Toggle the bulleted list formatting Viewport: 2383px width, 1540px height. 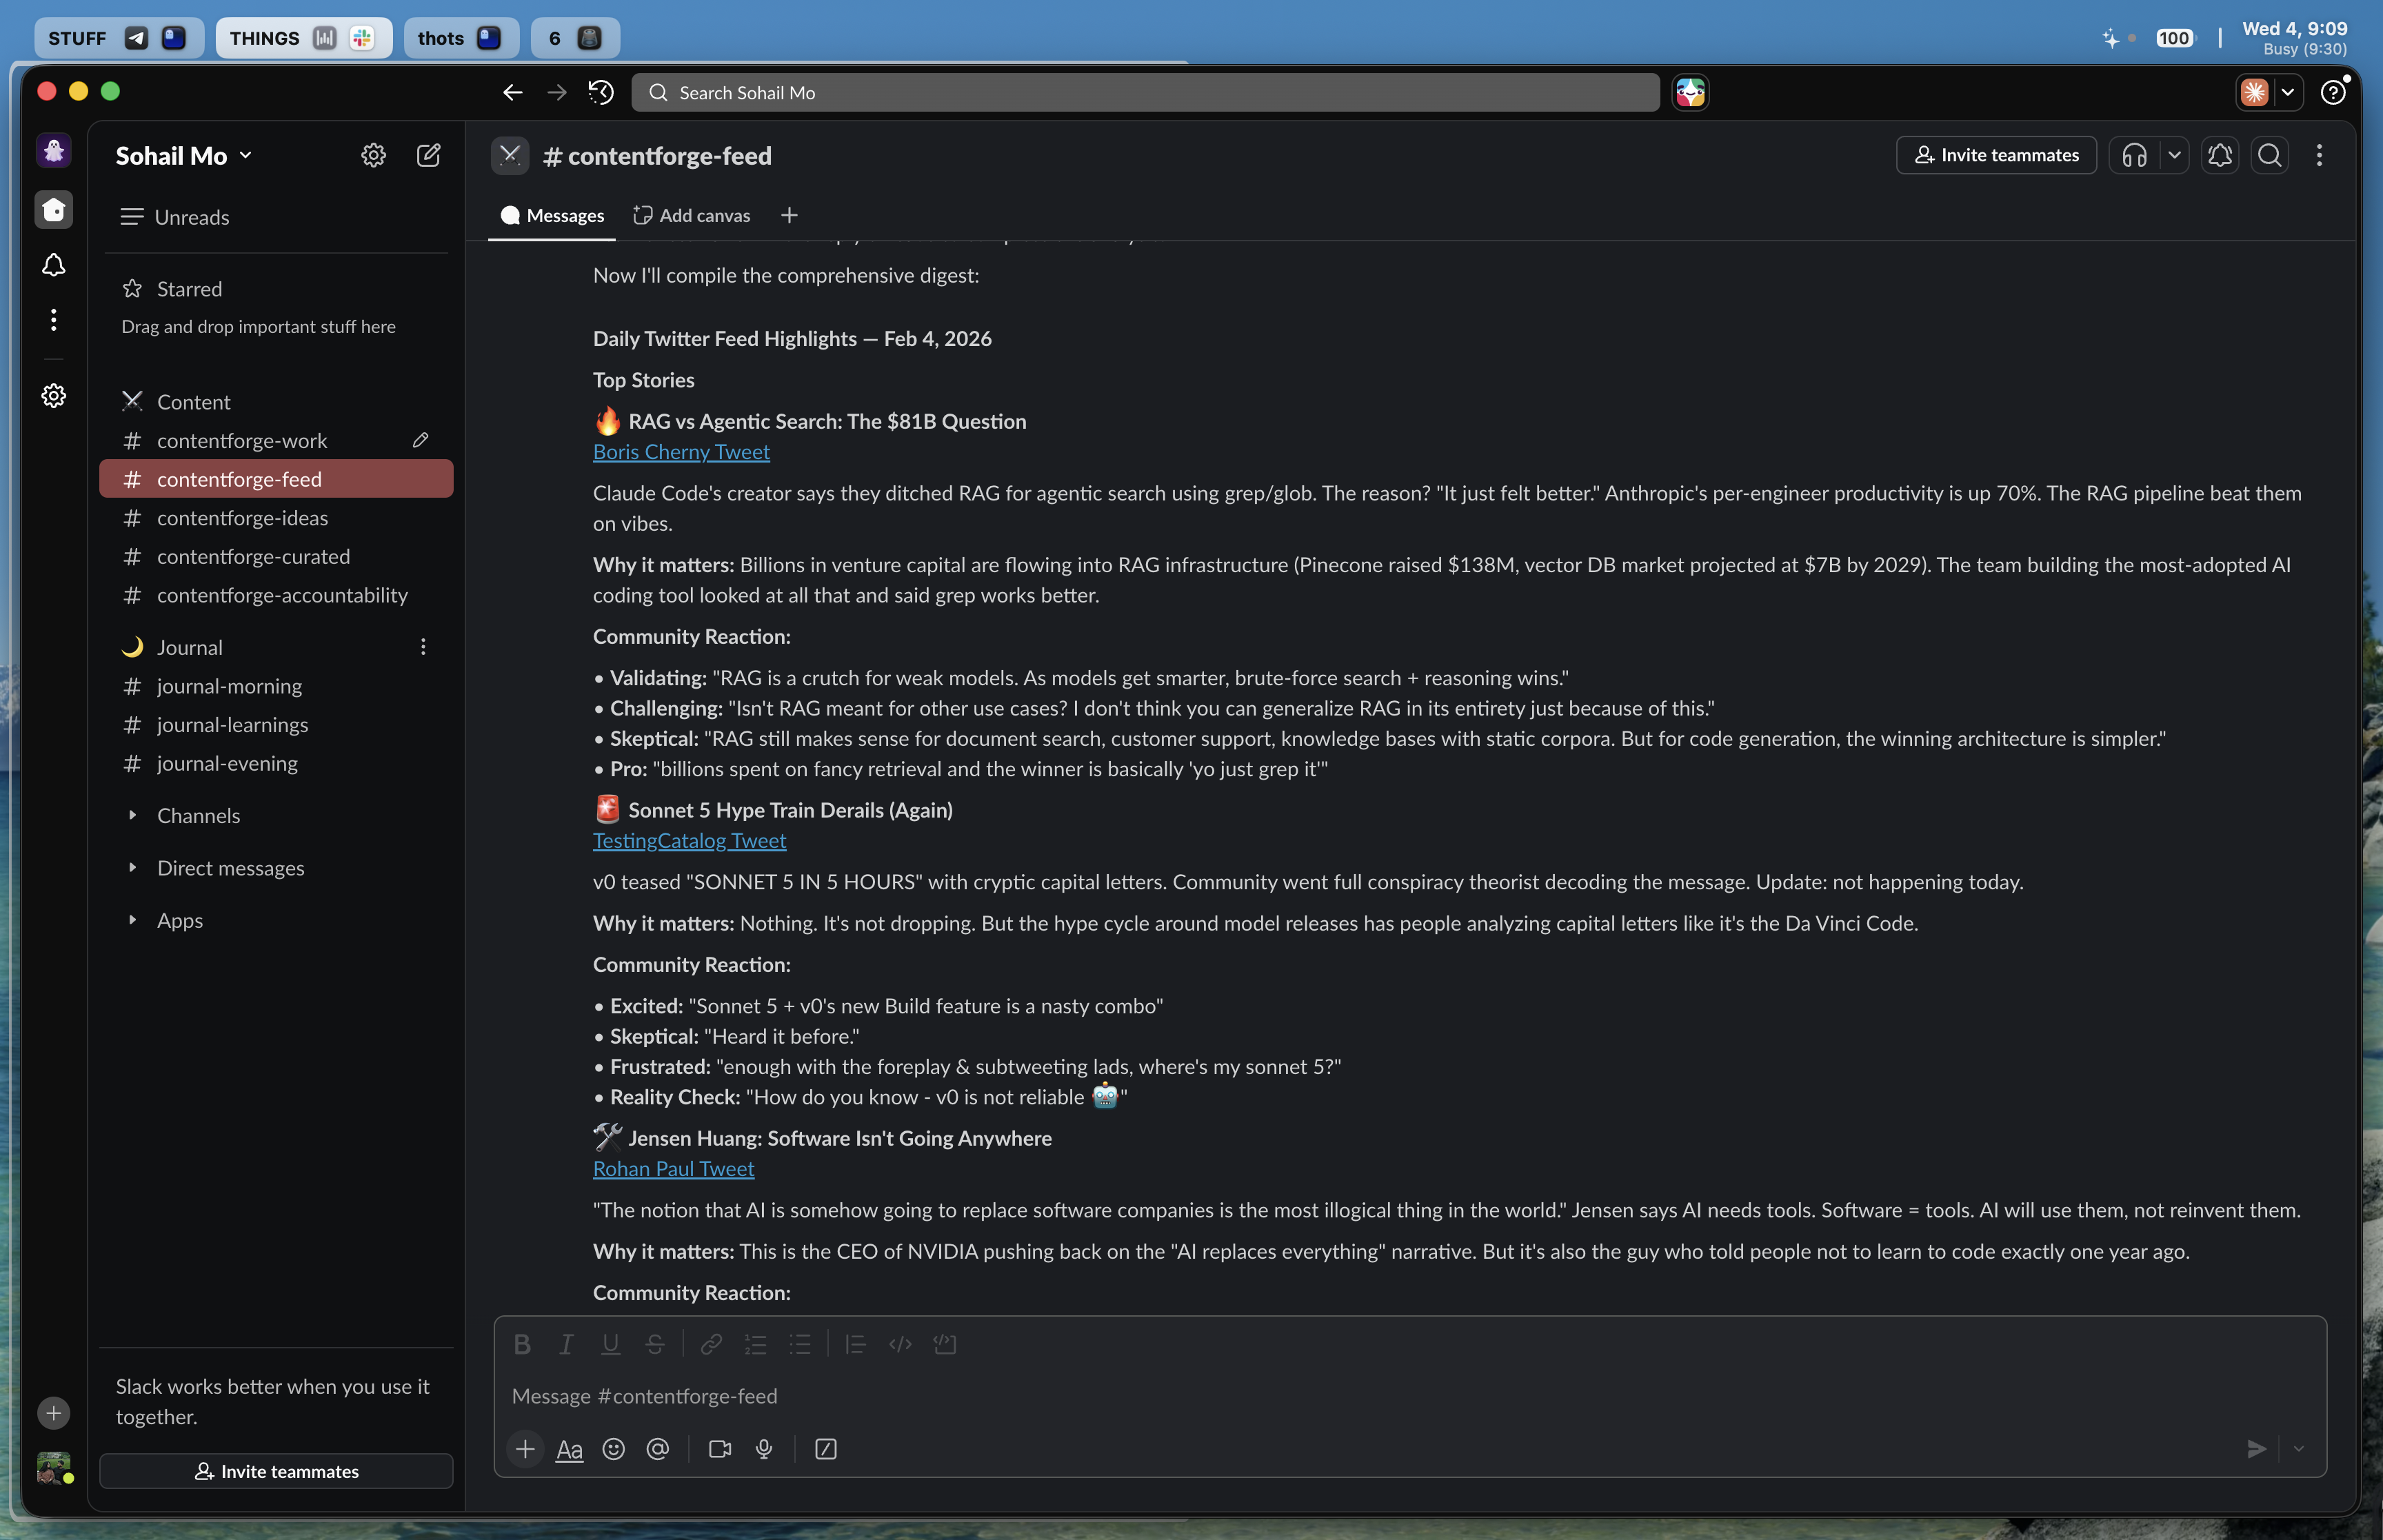point(800,1344)
